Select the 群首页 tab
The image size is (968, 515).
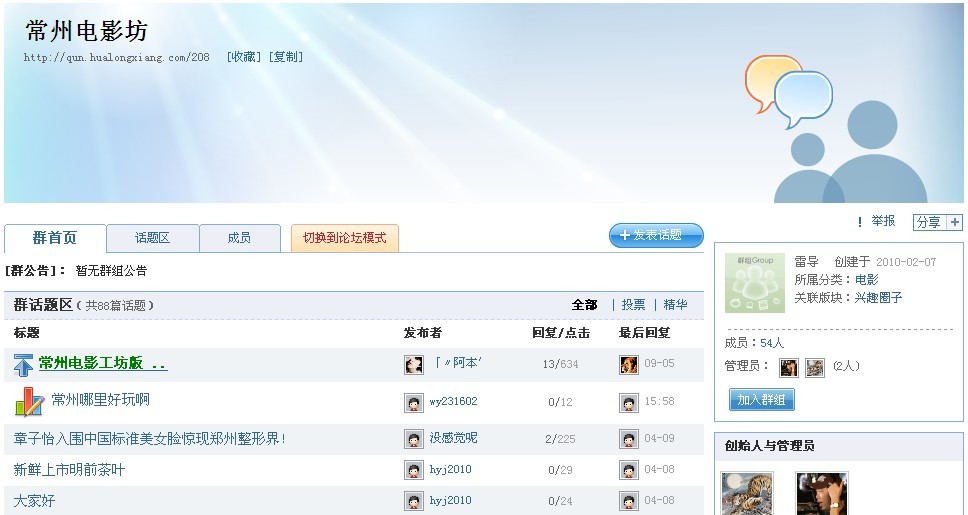pyautogui.click(x=54, y=238)
